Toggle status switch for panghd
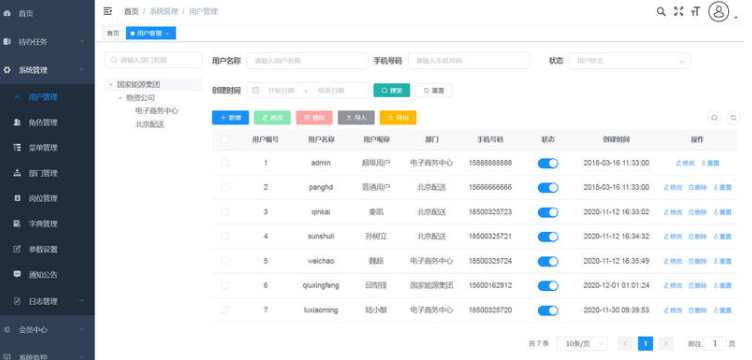 (x=548, y=188)
